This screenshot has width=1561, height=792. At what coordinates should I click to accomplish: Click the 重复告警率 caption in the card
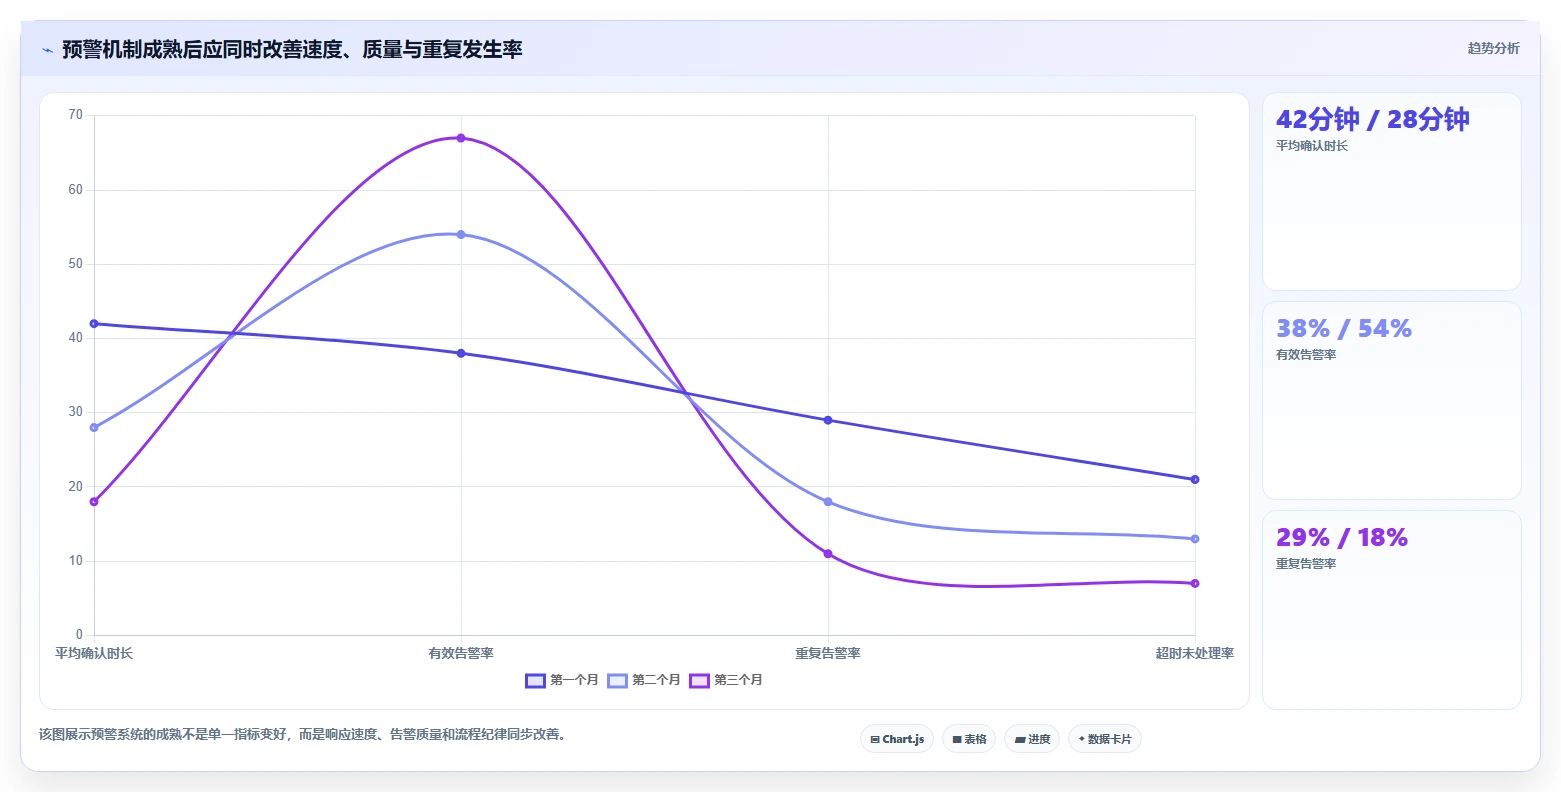[x=1306, y=564]
